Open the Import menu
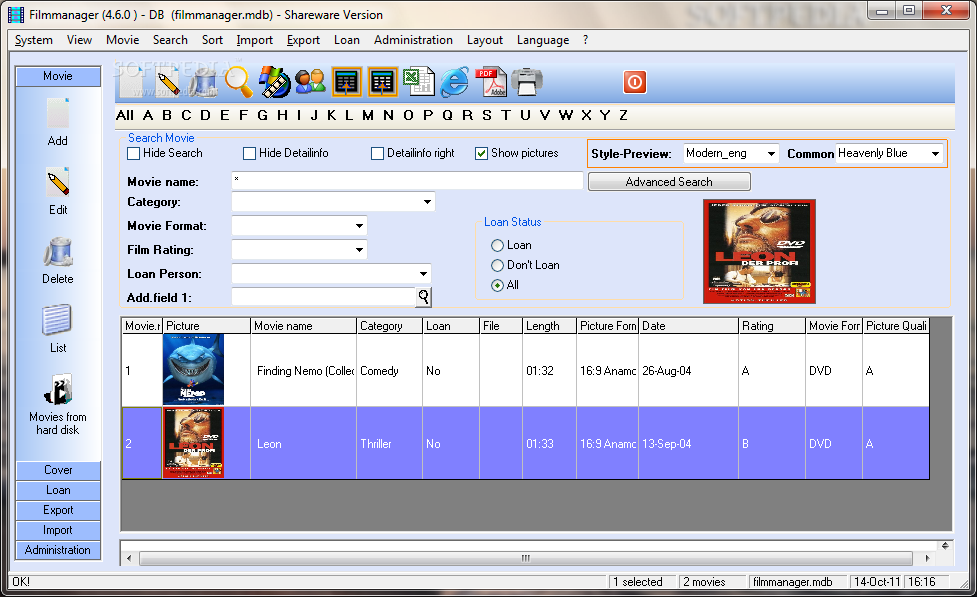Screen dimensions: 977x597 [255, 41]
